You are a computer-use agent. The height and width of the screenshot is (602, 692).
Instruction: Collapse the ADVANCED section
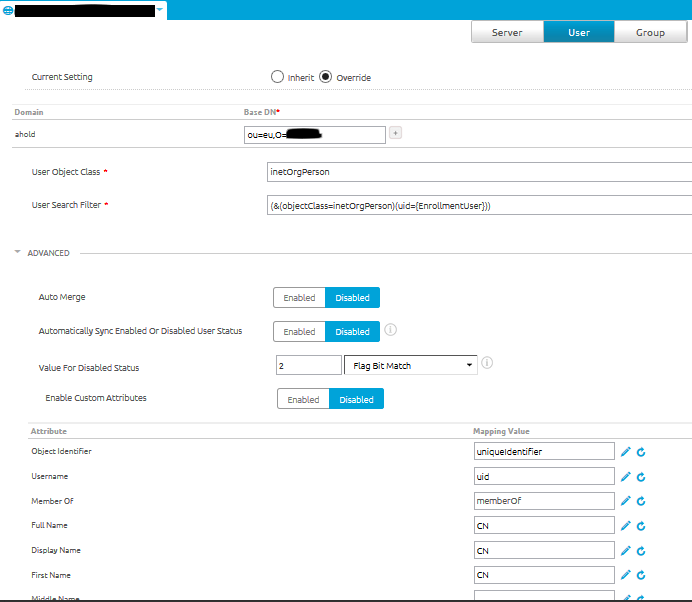pyautogui.click(x=18, y=253)
